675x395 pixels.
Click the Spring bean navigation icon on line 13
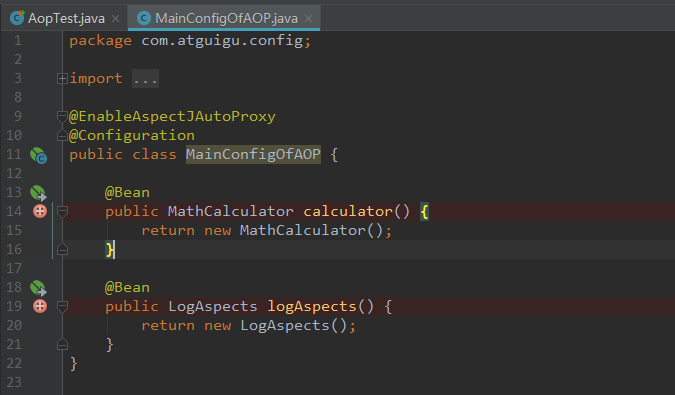[38, 193]
